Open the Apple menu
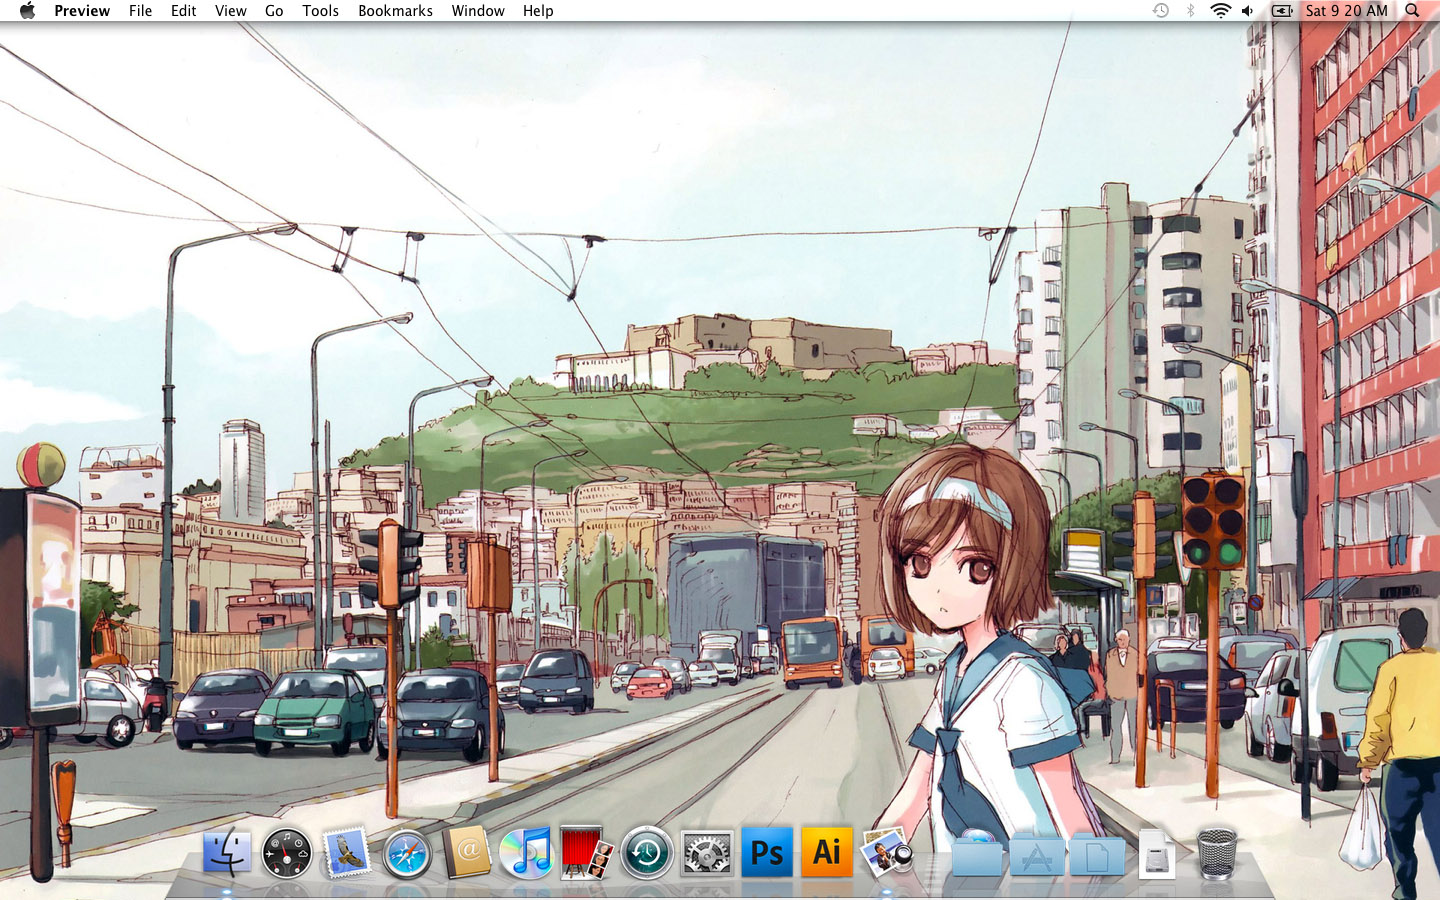 (x=27, y=11)
